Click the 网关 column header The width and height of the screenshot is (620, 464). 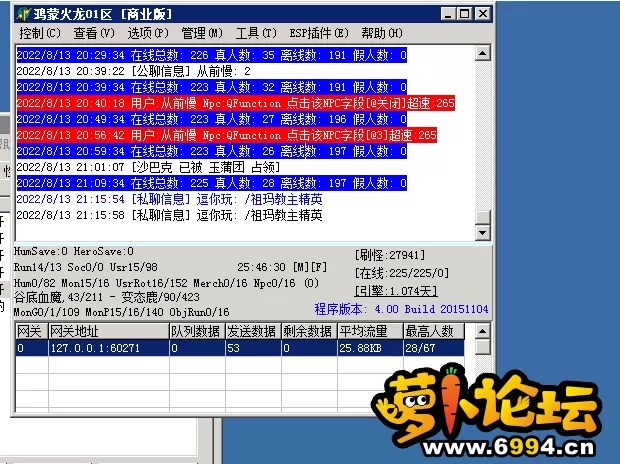32,331
